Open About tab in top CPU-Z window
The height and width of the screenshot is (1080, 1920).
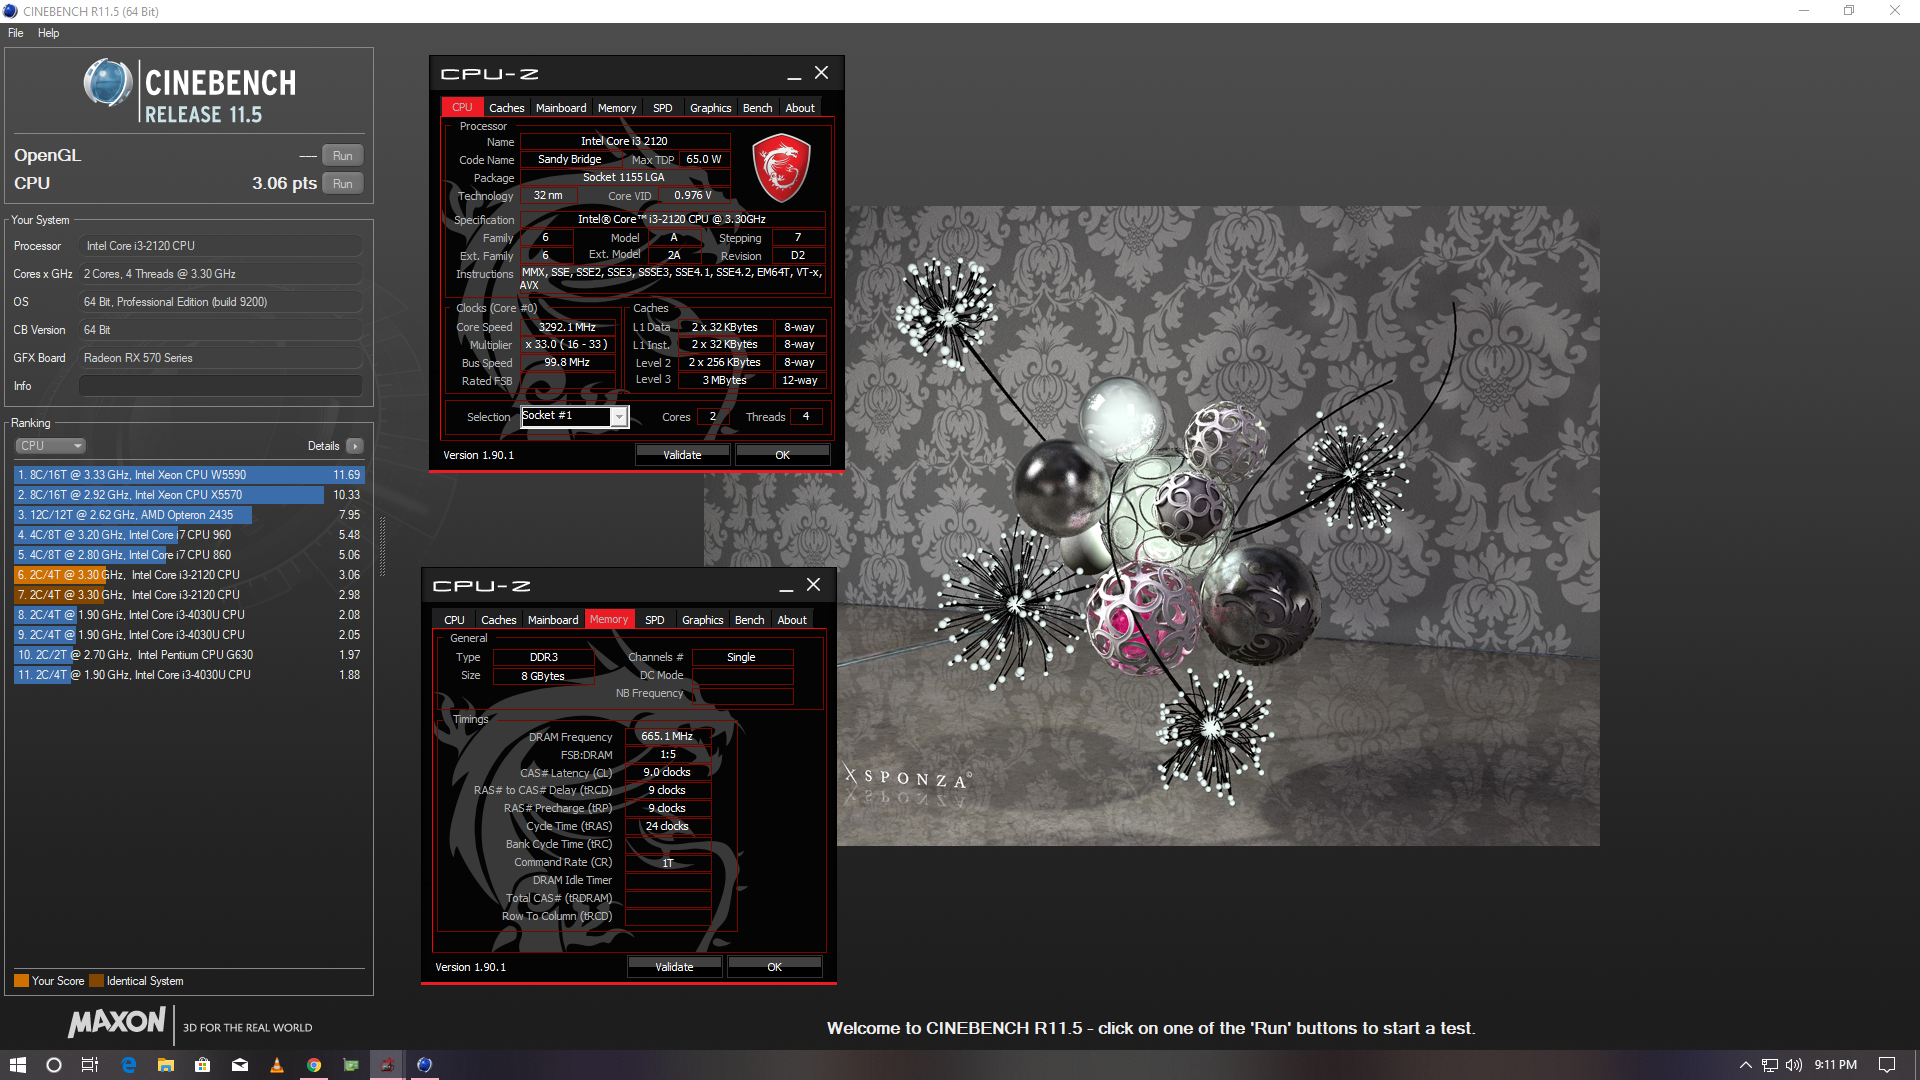tap(800, 108)
